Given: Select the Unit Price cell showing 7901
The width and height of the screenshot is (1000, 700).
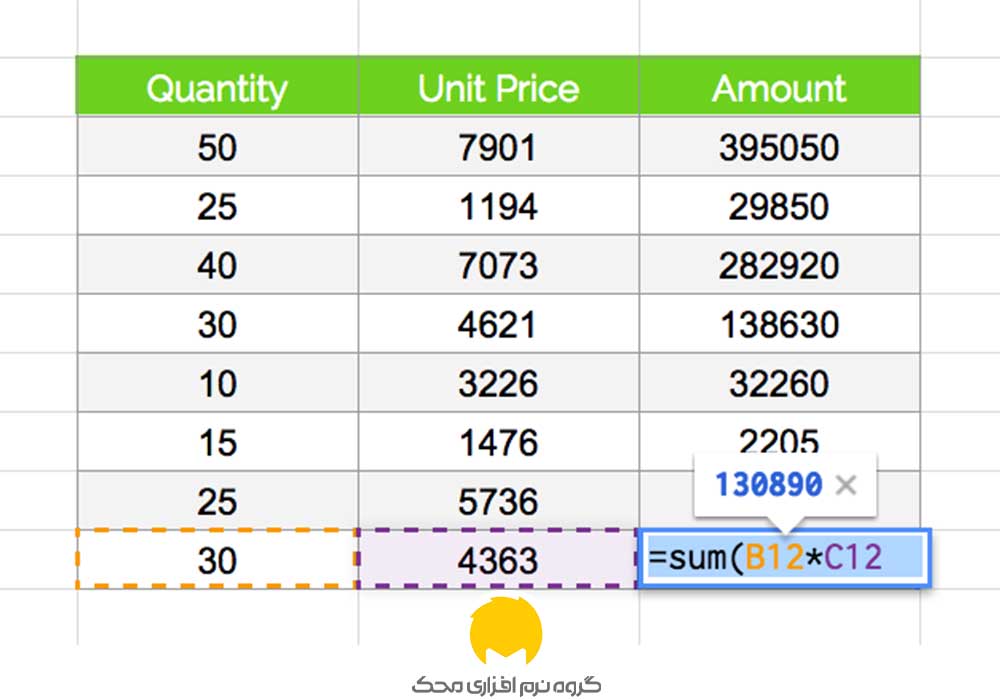Looking at the screenshot, I should pos(498,148).
